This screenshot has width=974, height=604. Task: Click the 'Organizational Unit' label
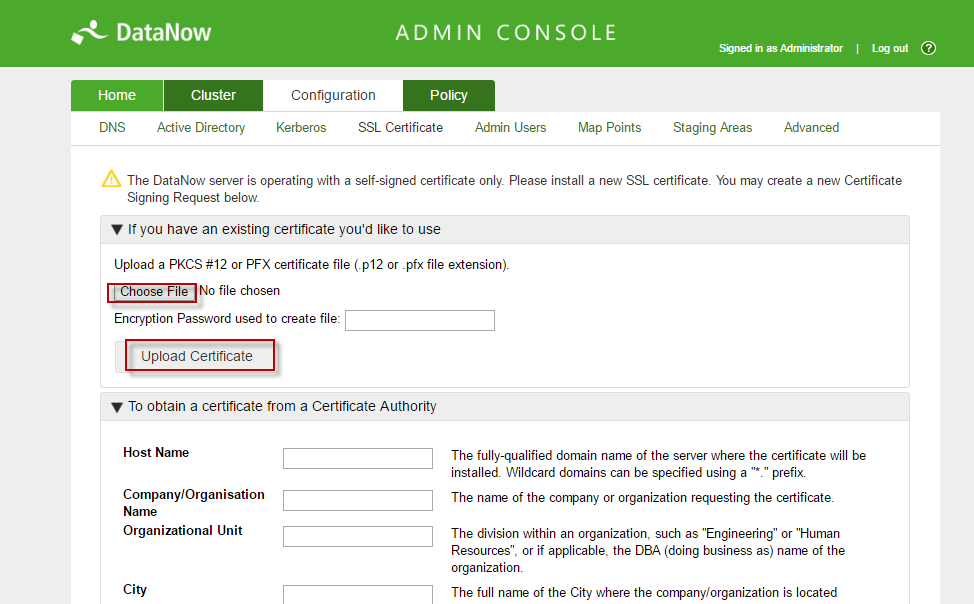(183, 530)
